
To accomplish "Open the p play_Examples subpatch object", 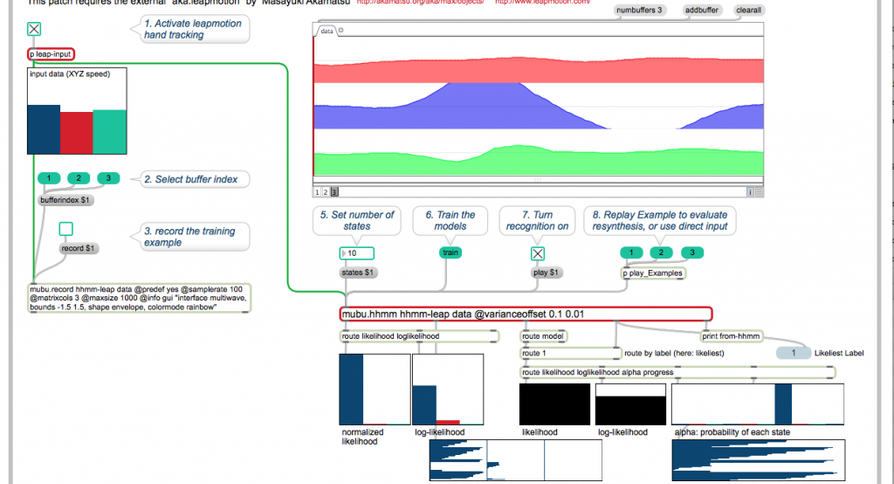I will [x=653, y=273].
